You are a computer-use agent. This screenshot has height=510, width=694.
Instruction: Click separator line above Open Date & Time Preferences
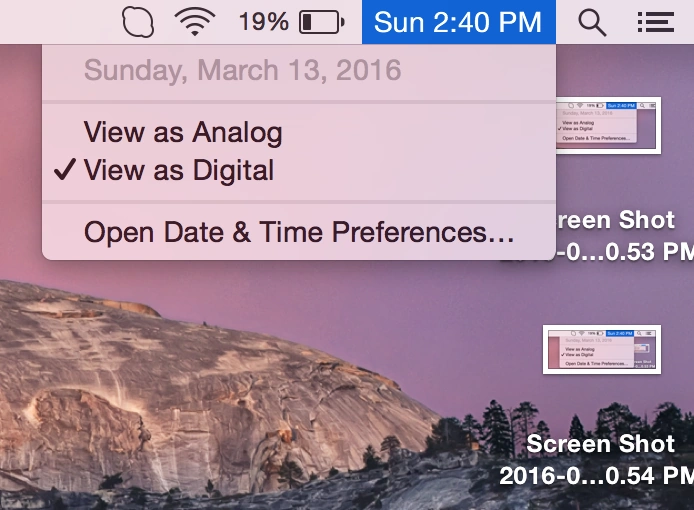(x=298, y=202)
